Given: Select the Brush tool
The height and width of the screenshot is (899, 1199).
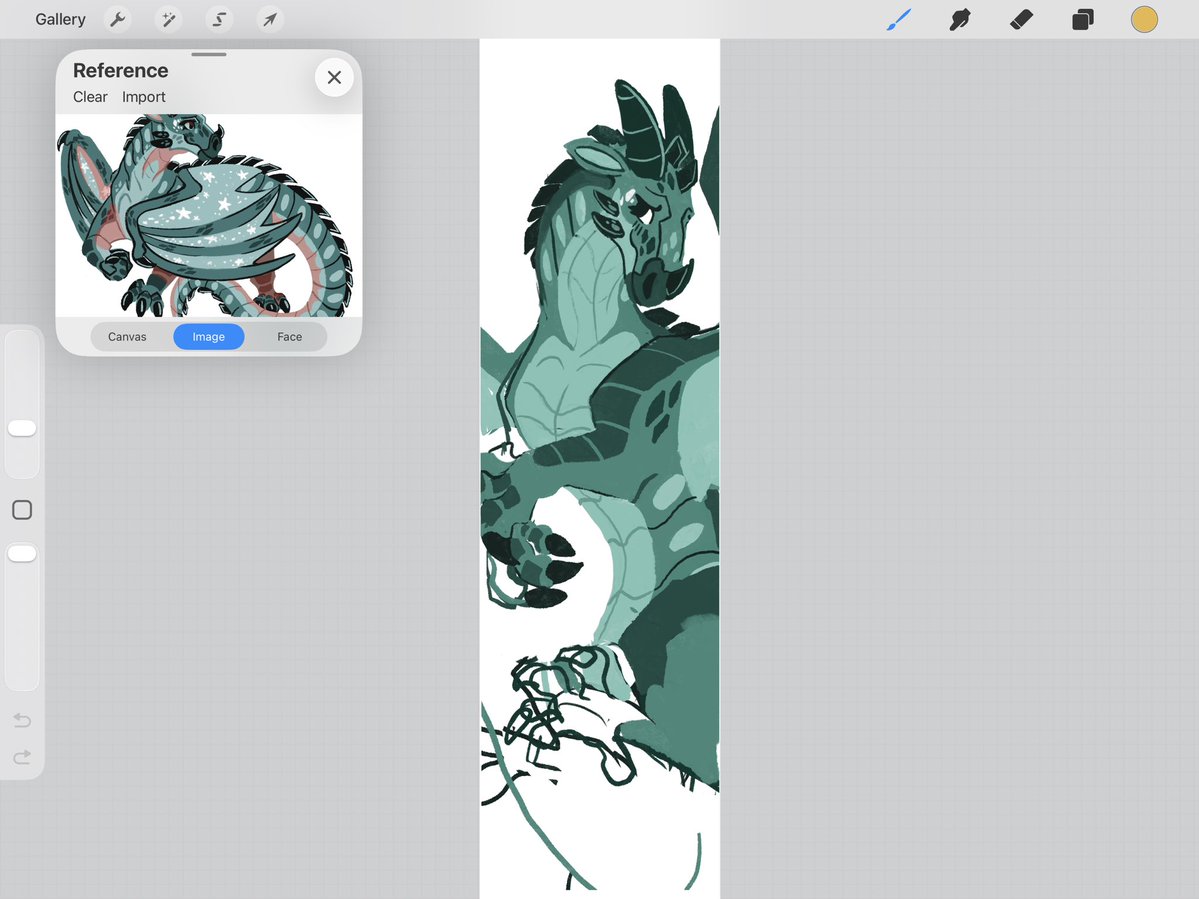Looking at the screenshot, I should pos(899,19).
